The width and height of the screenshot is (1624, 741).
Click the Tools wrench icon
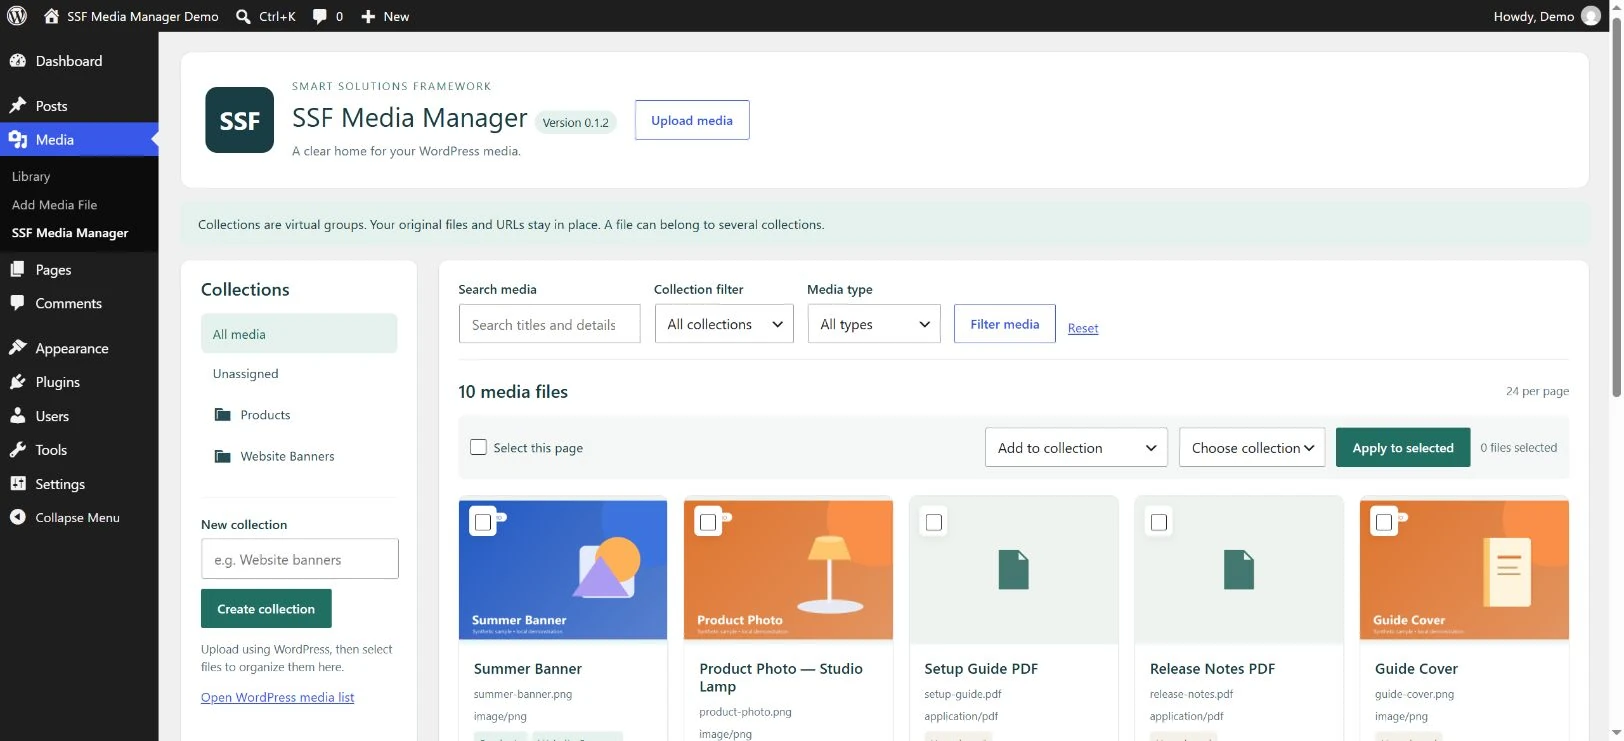click(x=17, y=450)
